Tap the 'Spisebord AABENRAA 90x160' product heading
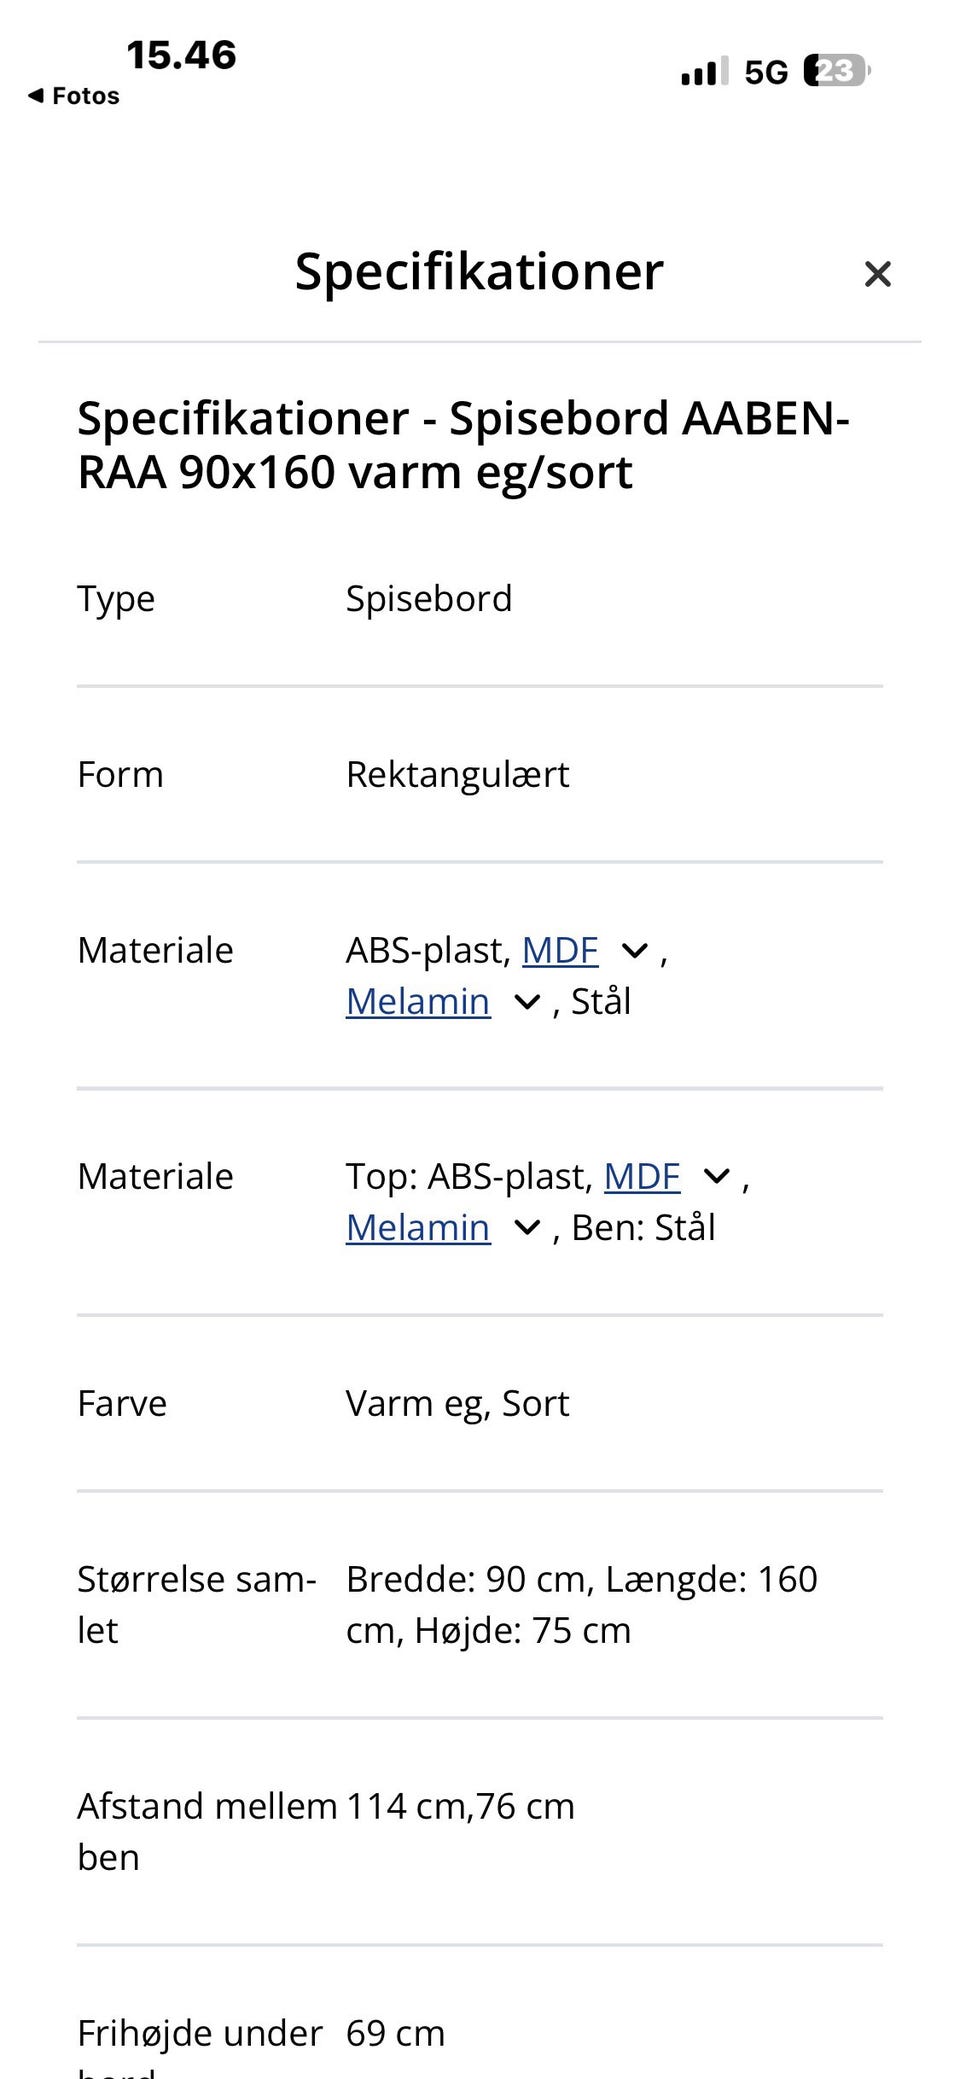Viewport: 960px width, 2079px height. [463, 445]
